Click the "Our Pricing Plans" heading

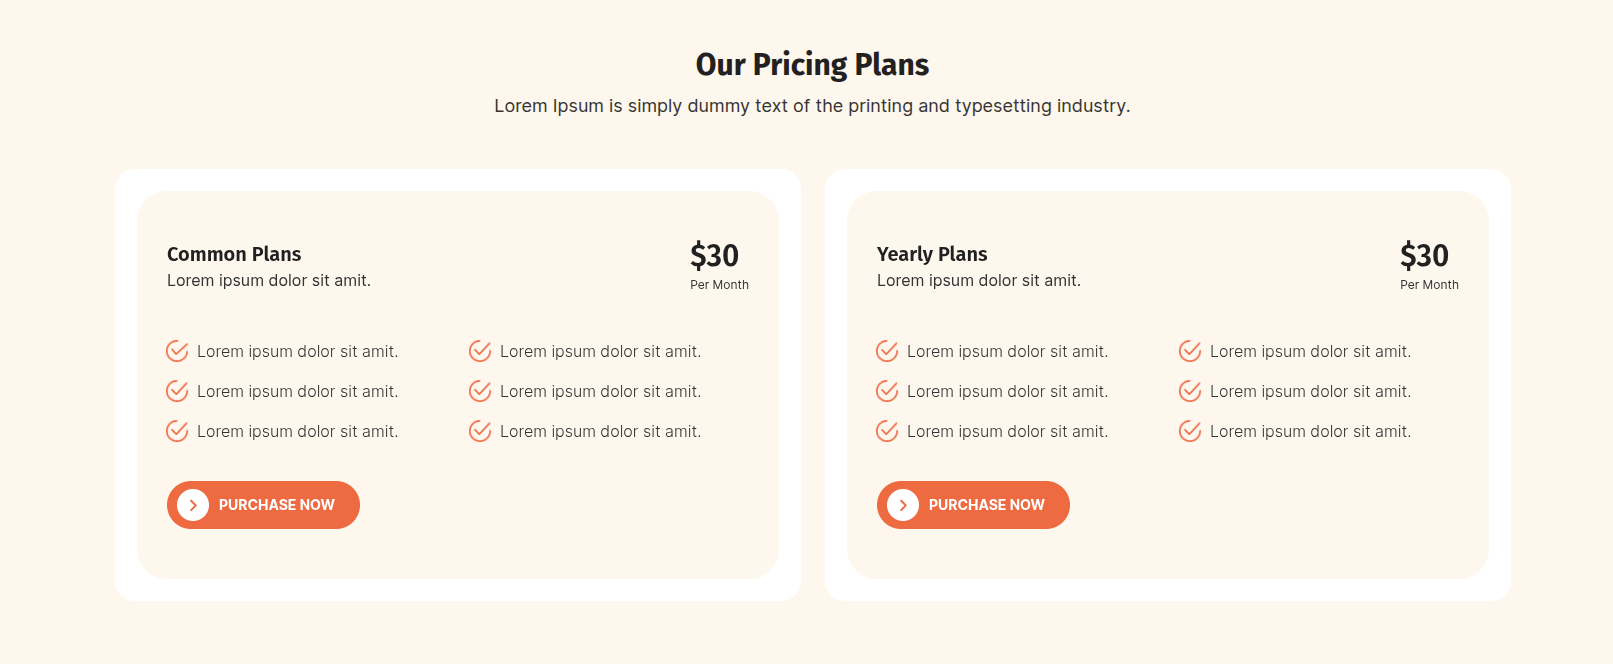812,65
